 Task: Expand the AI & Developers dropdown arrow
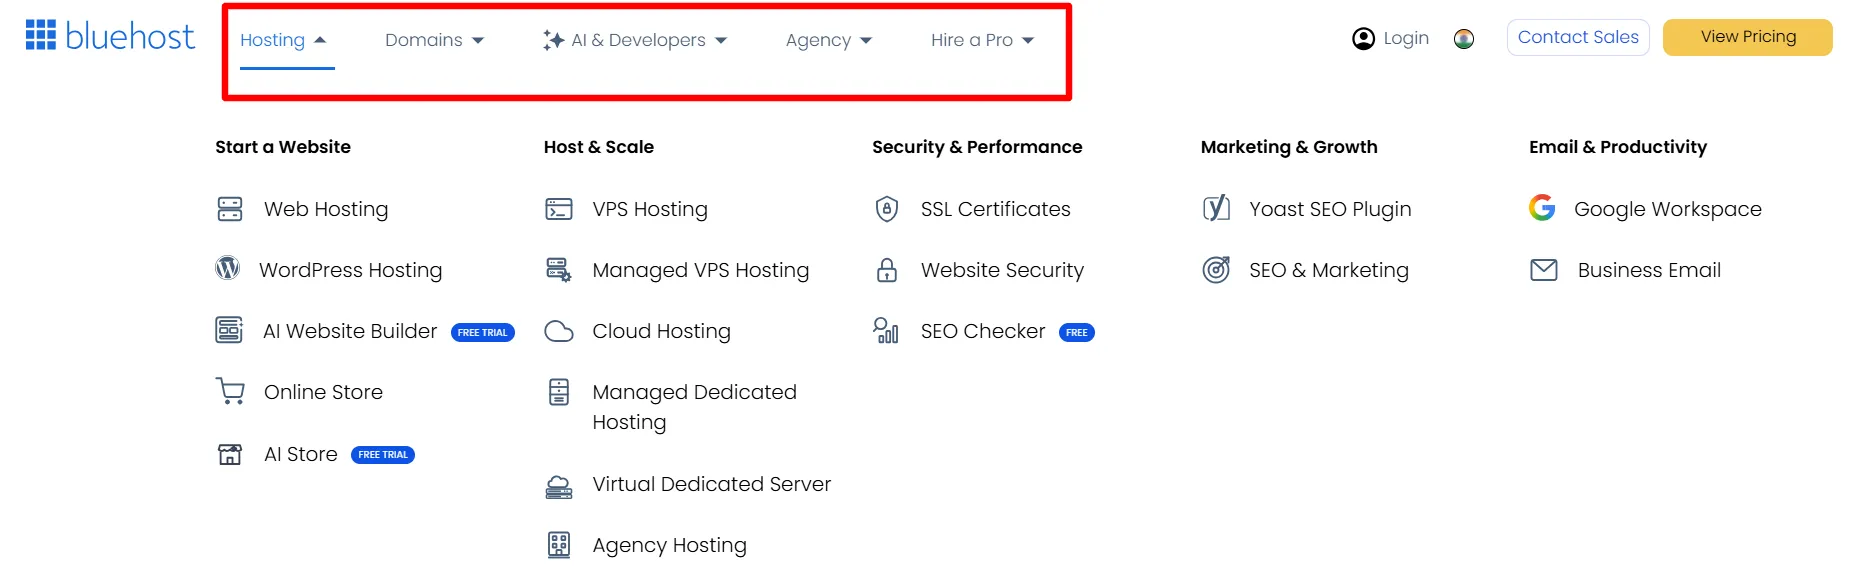pos(721,41)
